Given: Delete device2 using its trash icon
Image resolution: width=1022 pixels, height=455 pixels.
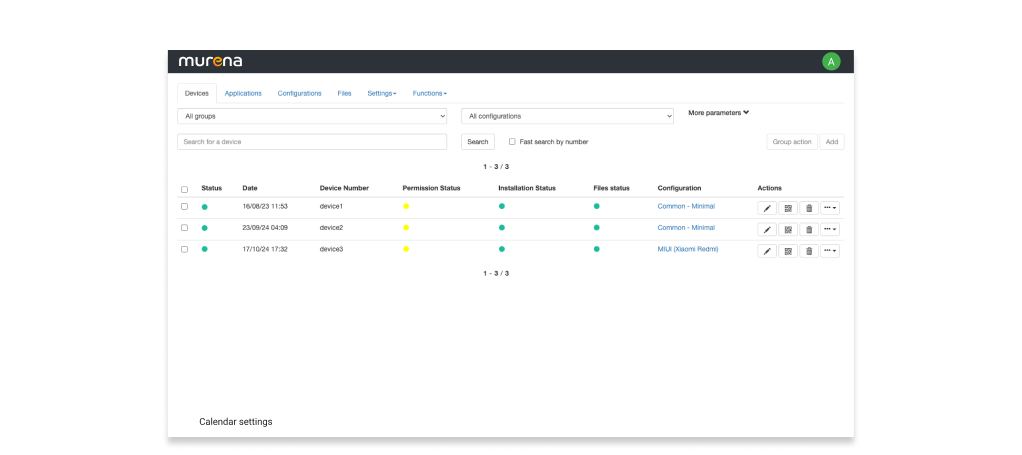Looking at the screenshot, I should 809,230.
